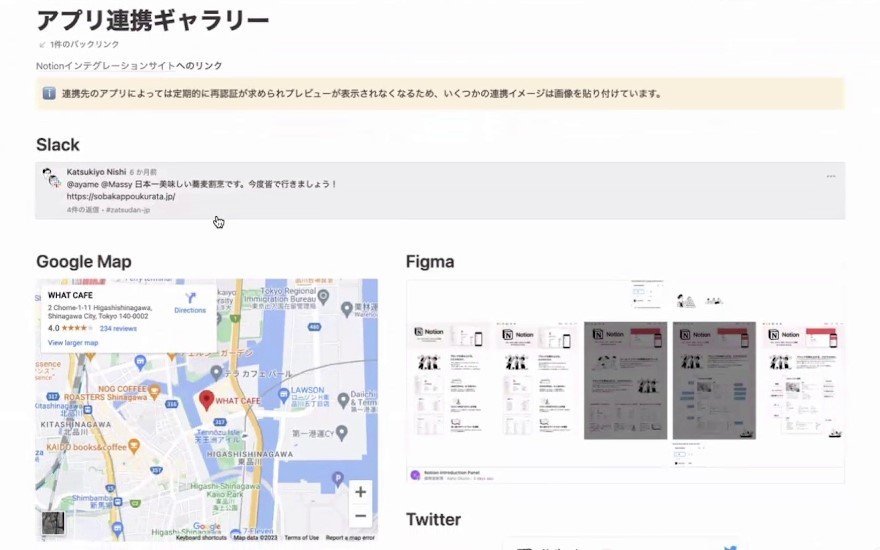The height and width of the screenshot is (550, 880).
Task: Click the 第一港運CY location marker
Action: tap(341, 433)
